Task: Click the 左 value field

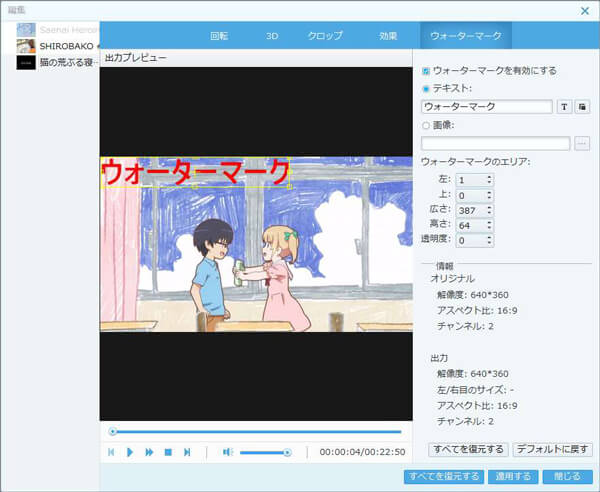Action: coord(470,180)
